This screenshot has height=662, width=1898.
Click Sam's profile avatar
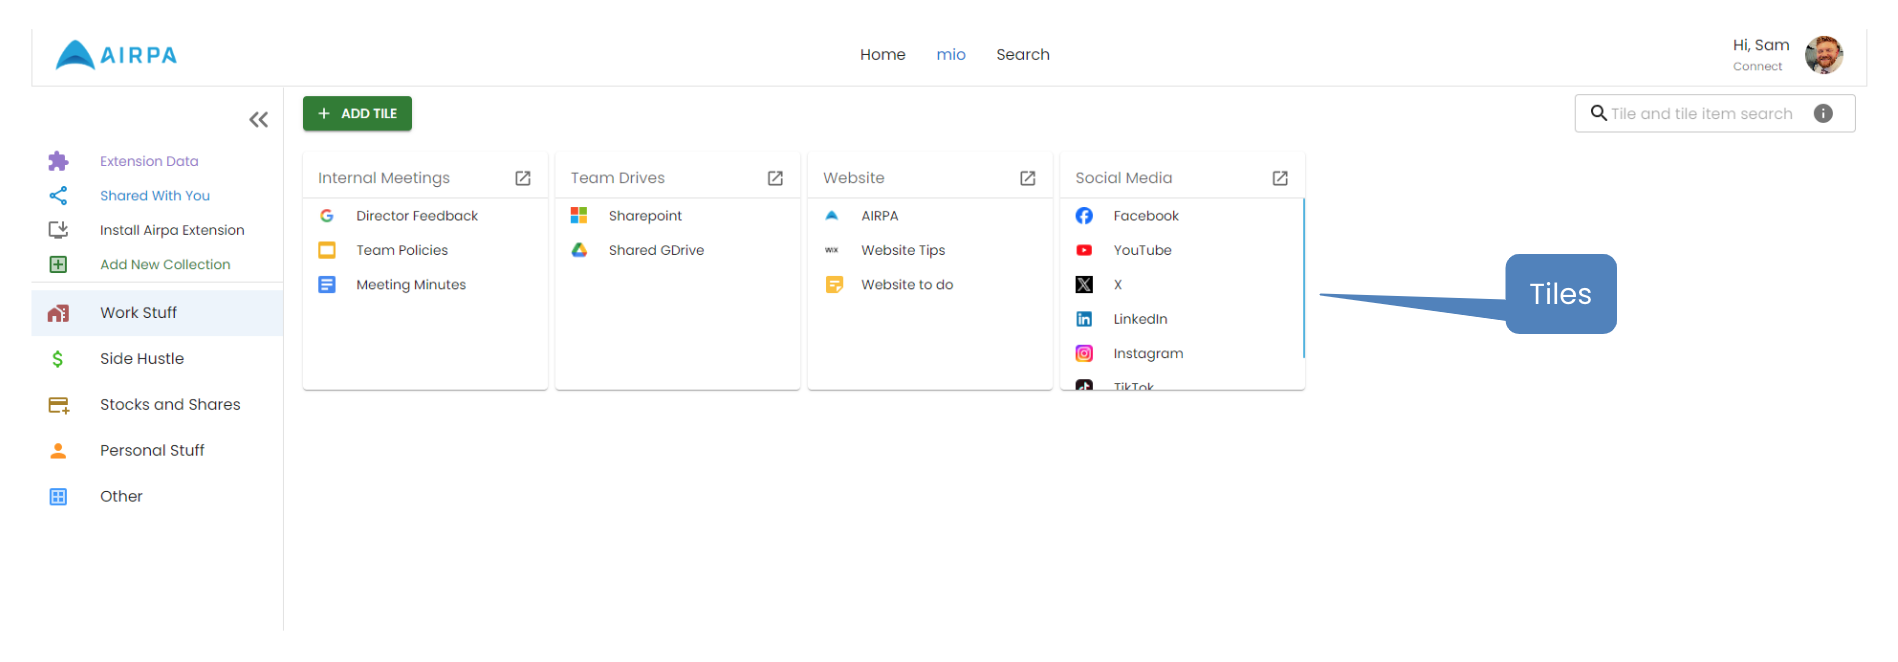coord(1823,55)
